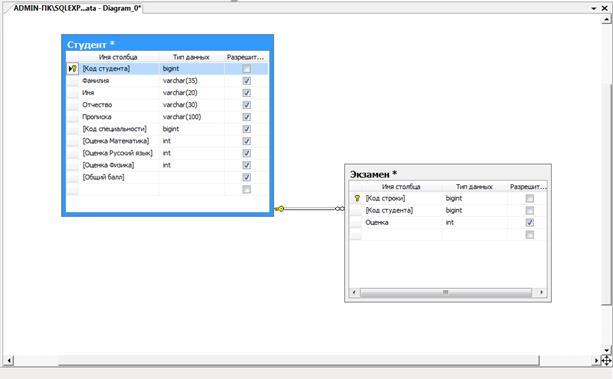
Task: Click diagram vertical scrollbar down arrow
Action: pos(606,350)
